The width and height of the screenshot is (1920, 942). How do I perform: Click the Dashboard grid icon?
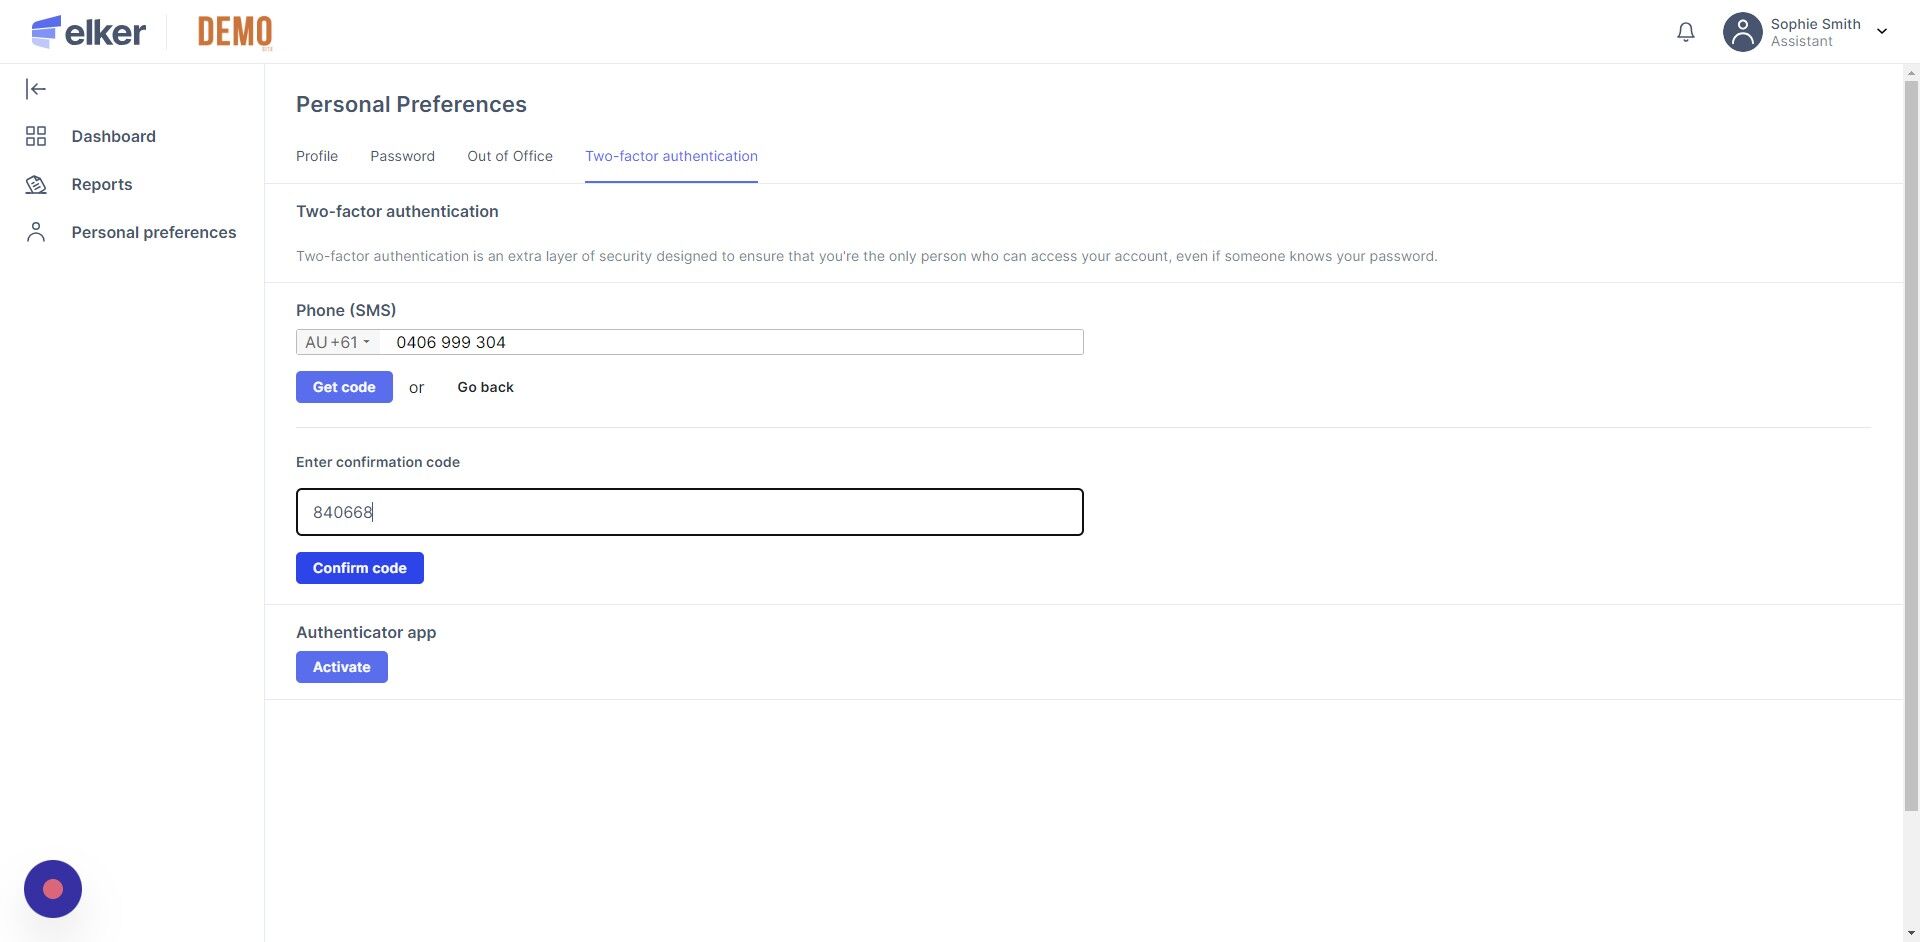(x=36, y=136)
